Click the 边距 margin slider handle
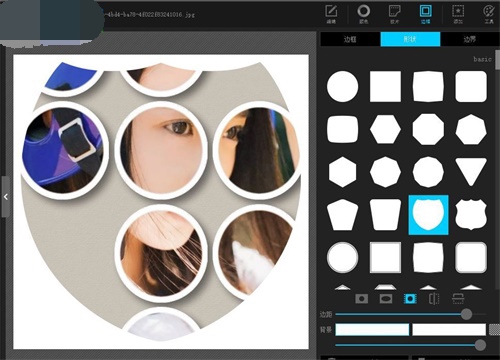This screenshot has width=500, height=360. tap(466, 314)
